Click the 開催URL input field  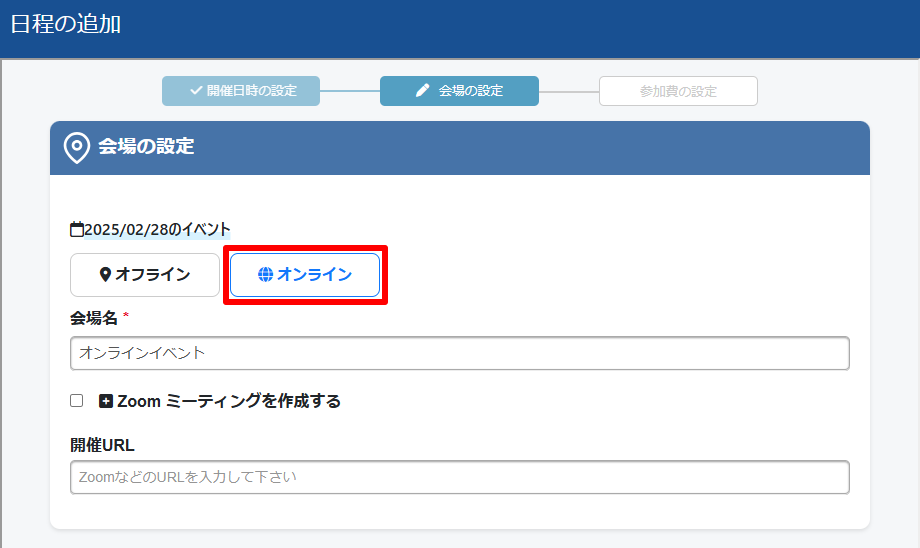coord(459,477)
